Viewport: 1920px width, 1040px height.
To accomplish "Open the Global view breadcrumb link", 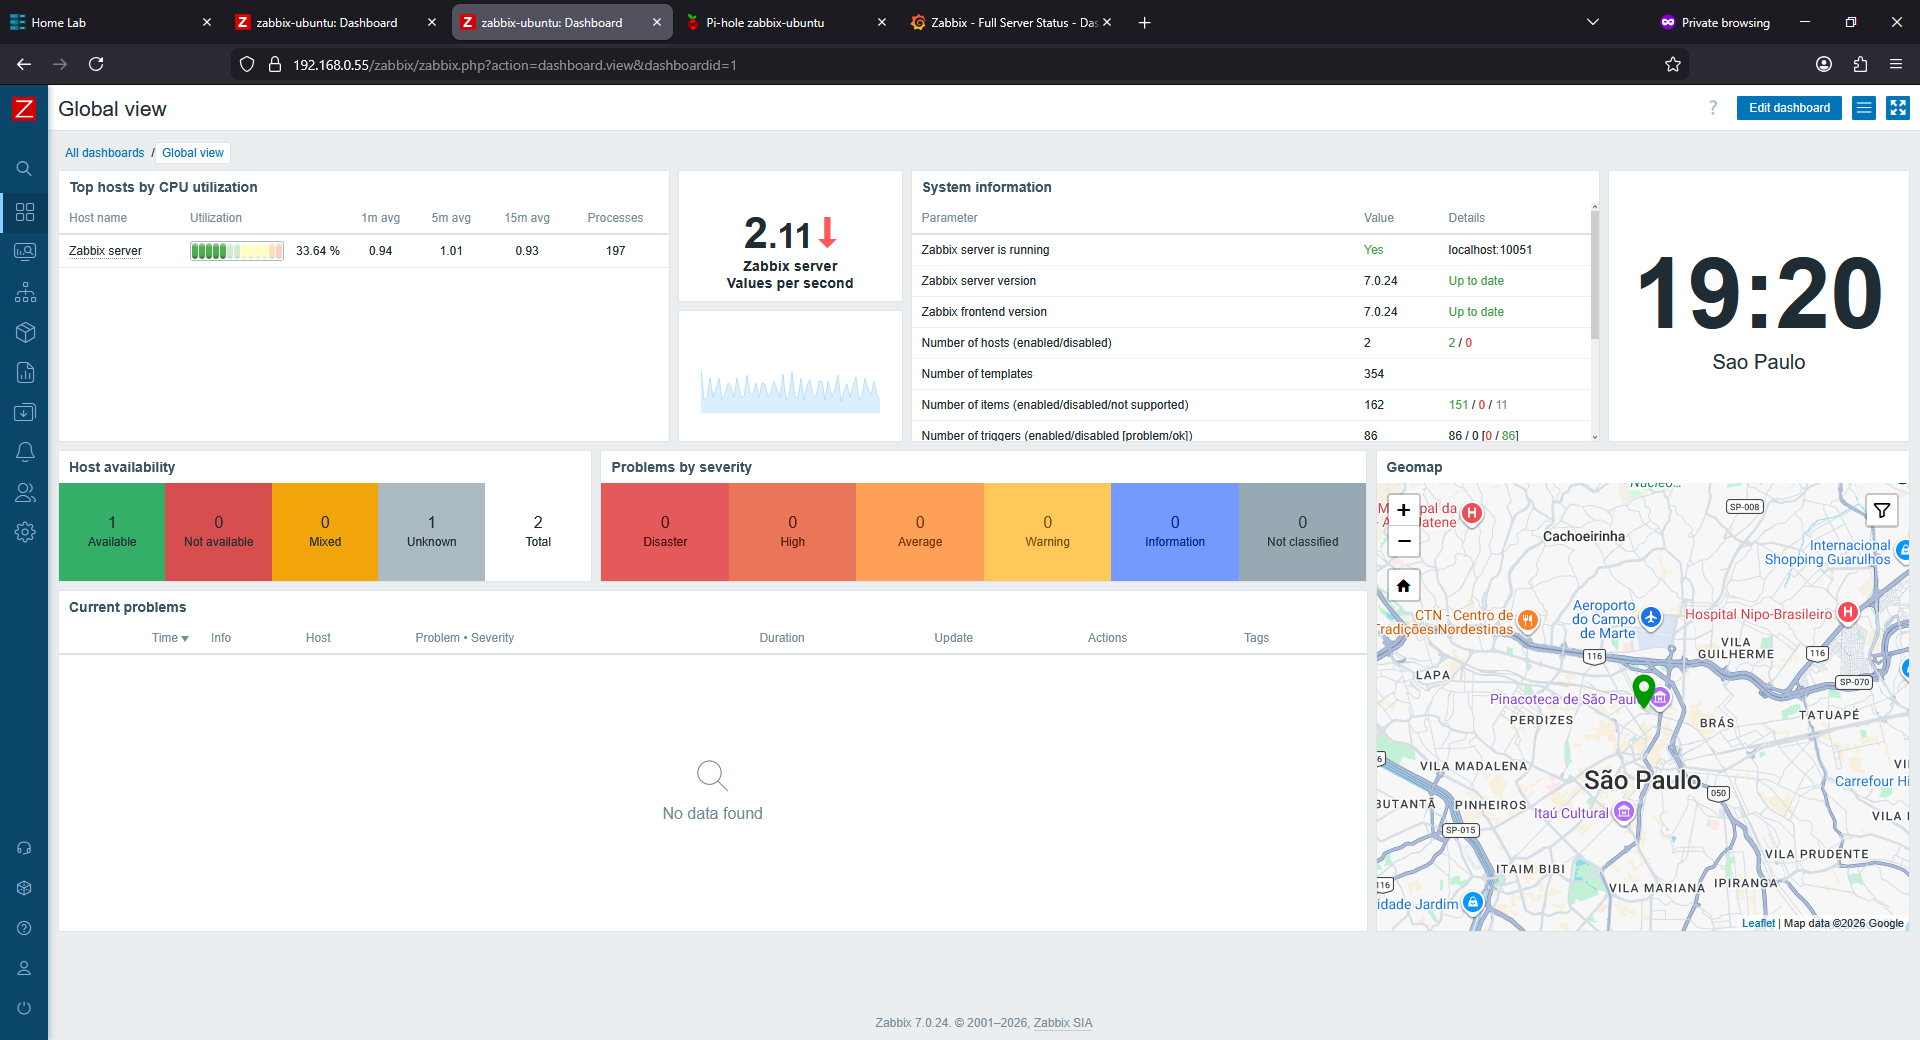I will click(193, 153).
